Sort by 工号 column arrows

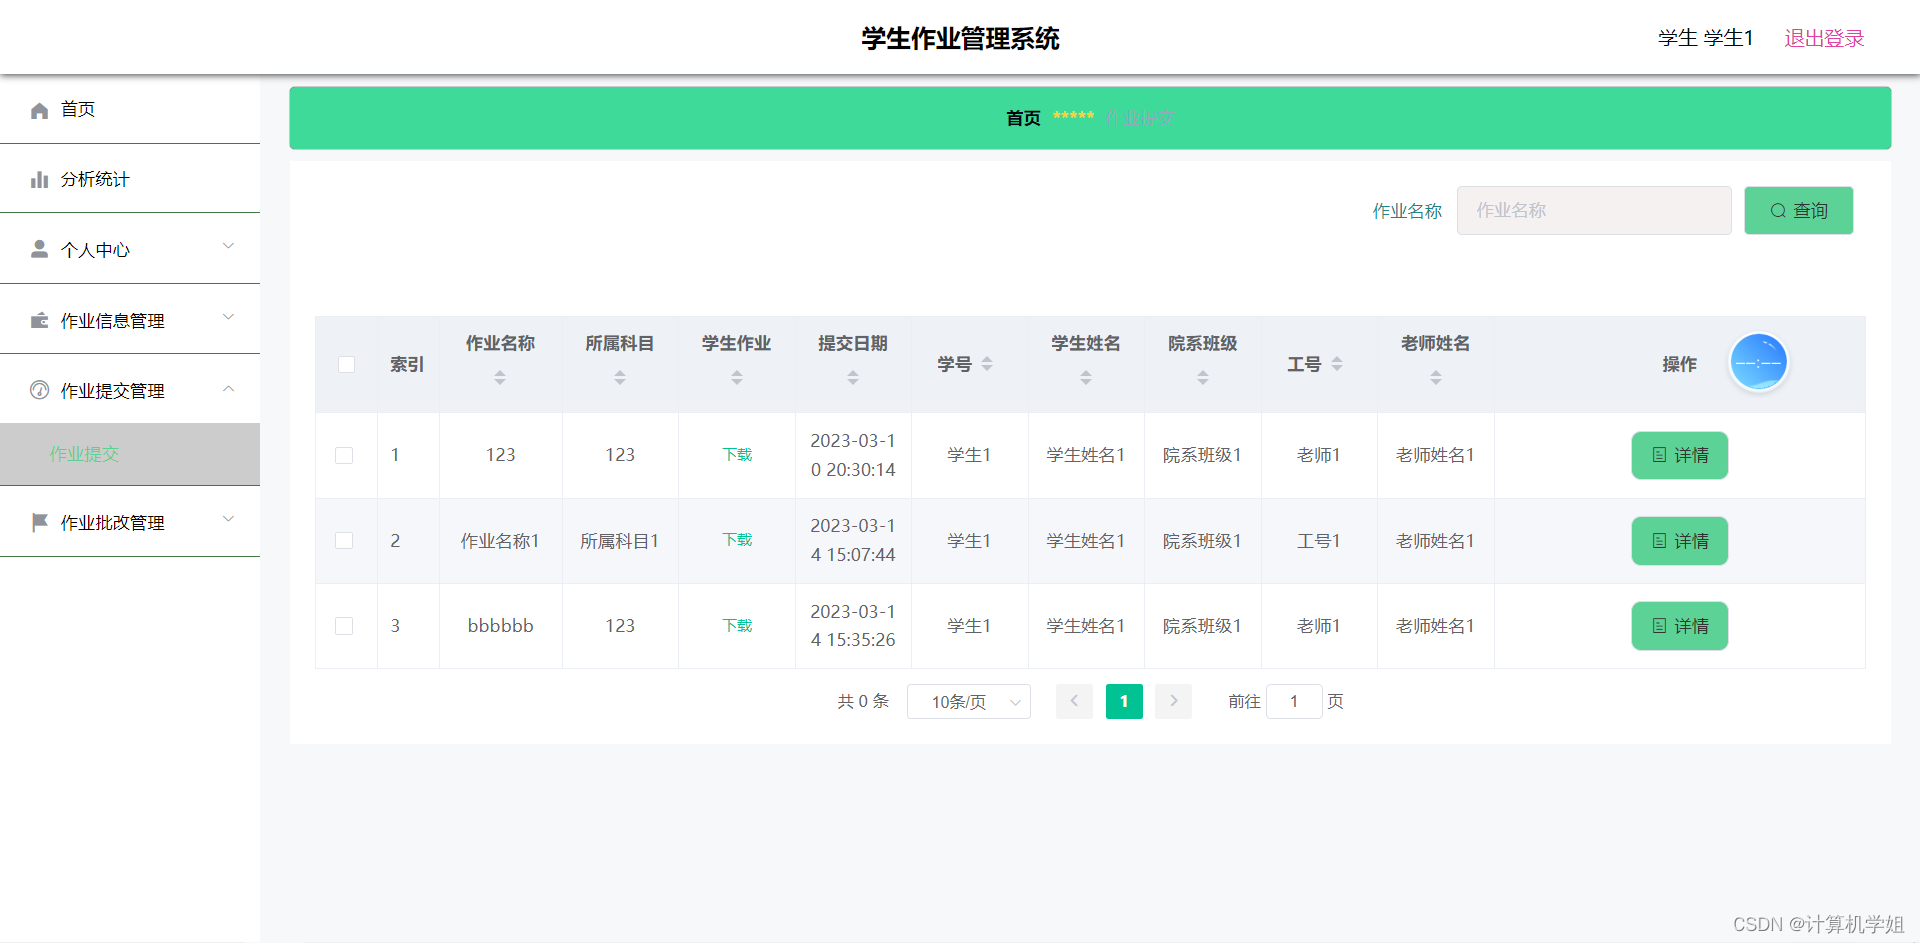click(x=1337, y=364)
